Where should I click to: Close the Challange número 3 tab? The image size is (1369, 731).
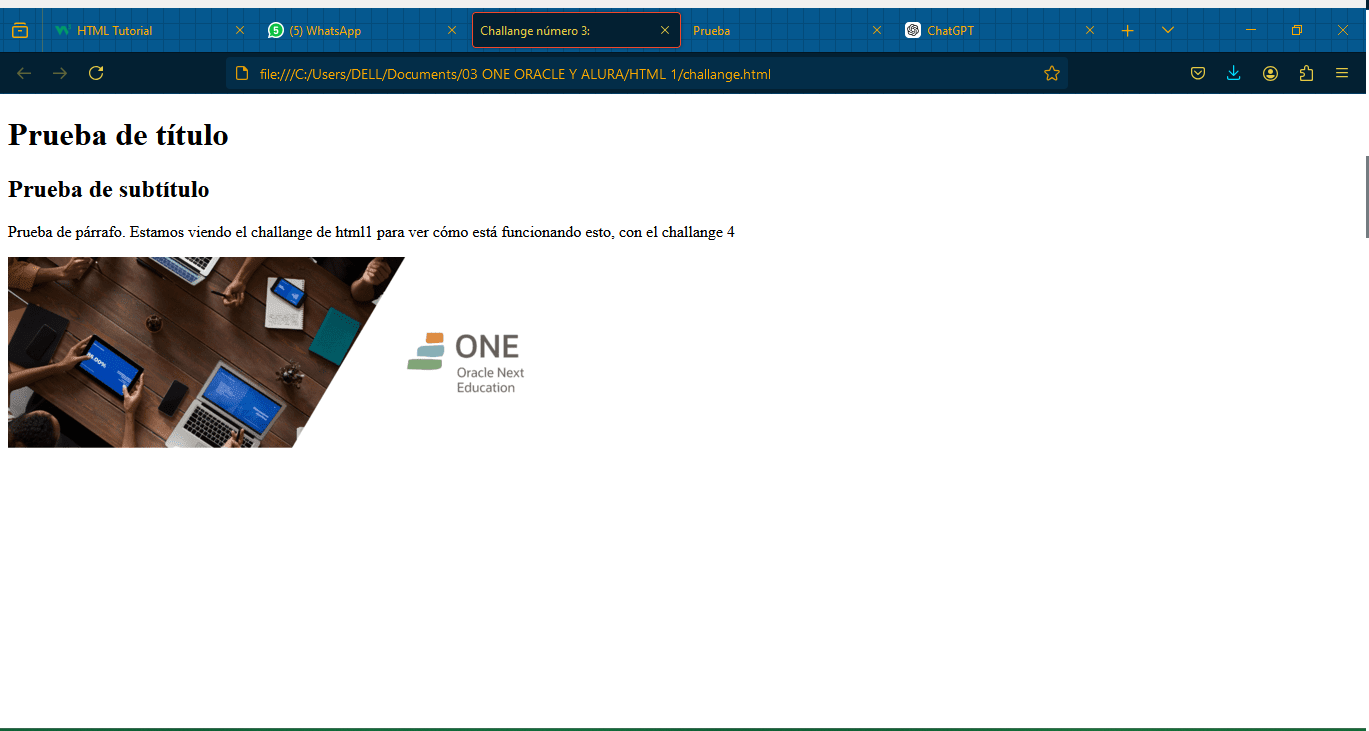tap(665, 31)
